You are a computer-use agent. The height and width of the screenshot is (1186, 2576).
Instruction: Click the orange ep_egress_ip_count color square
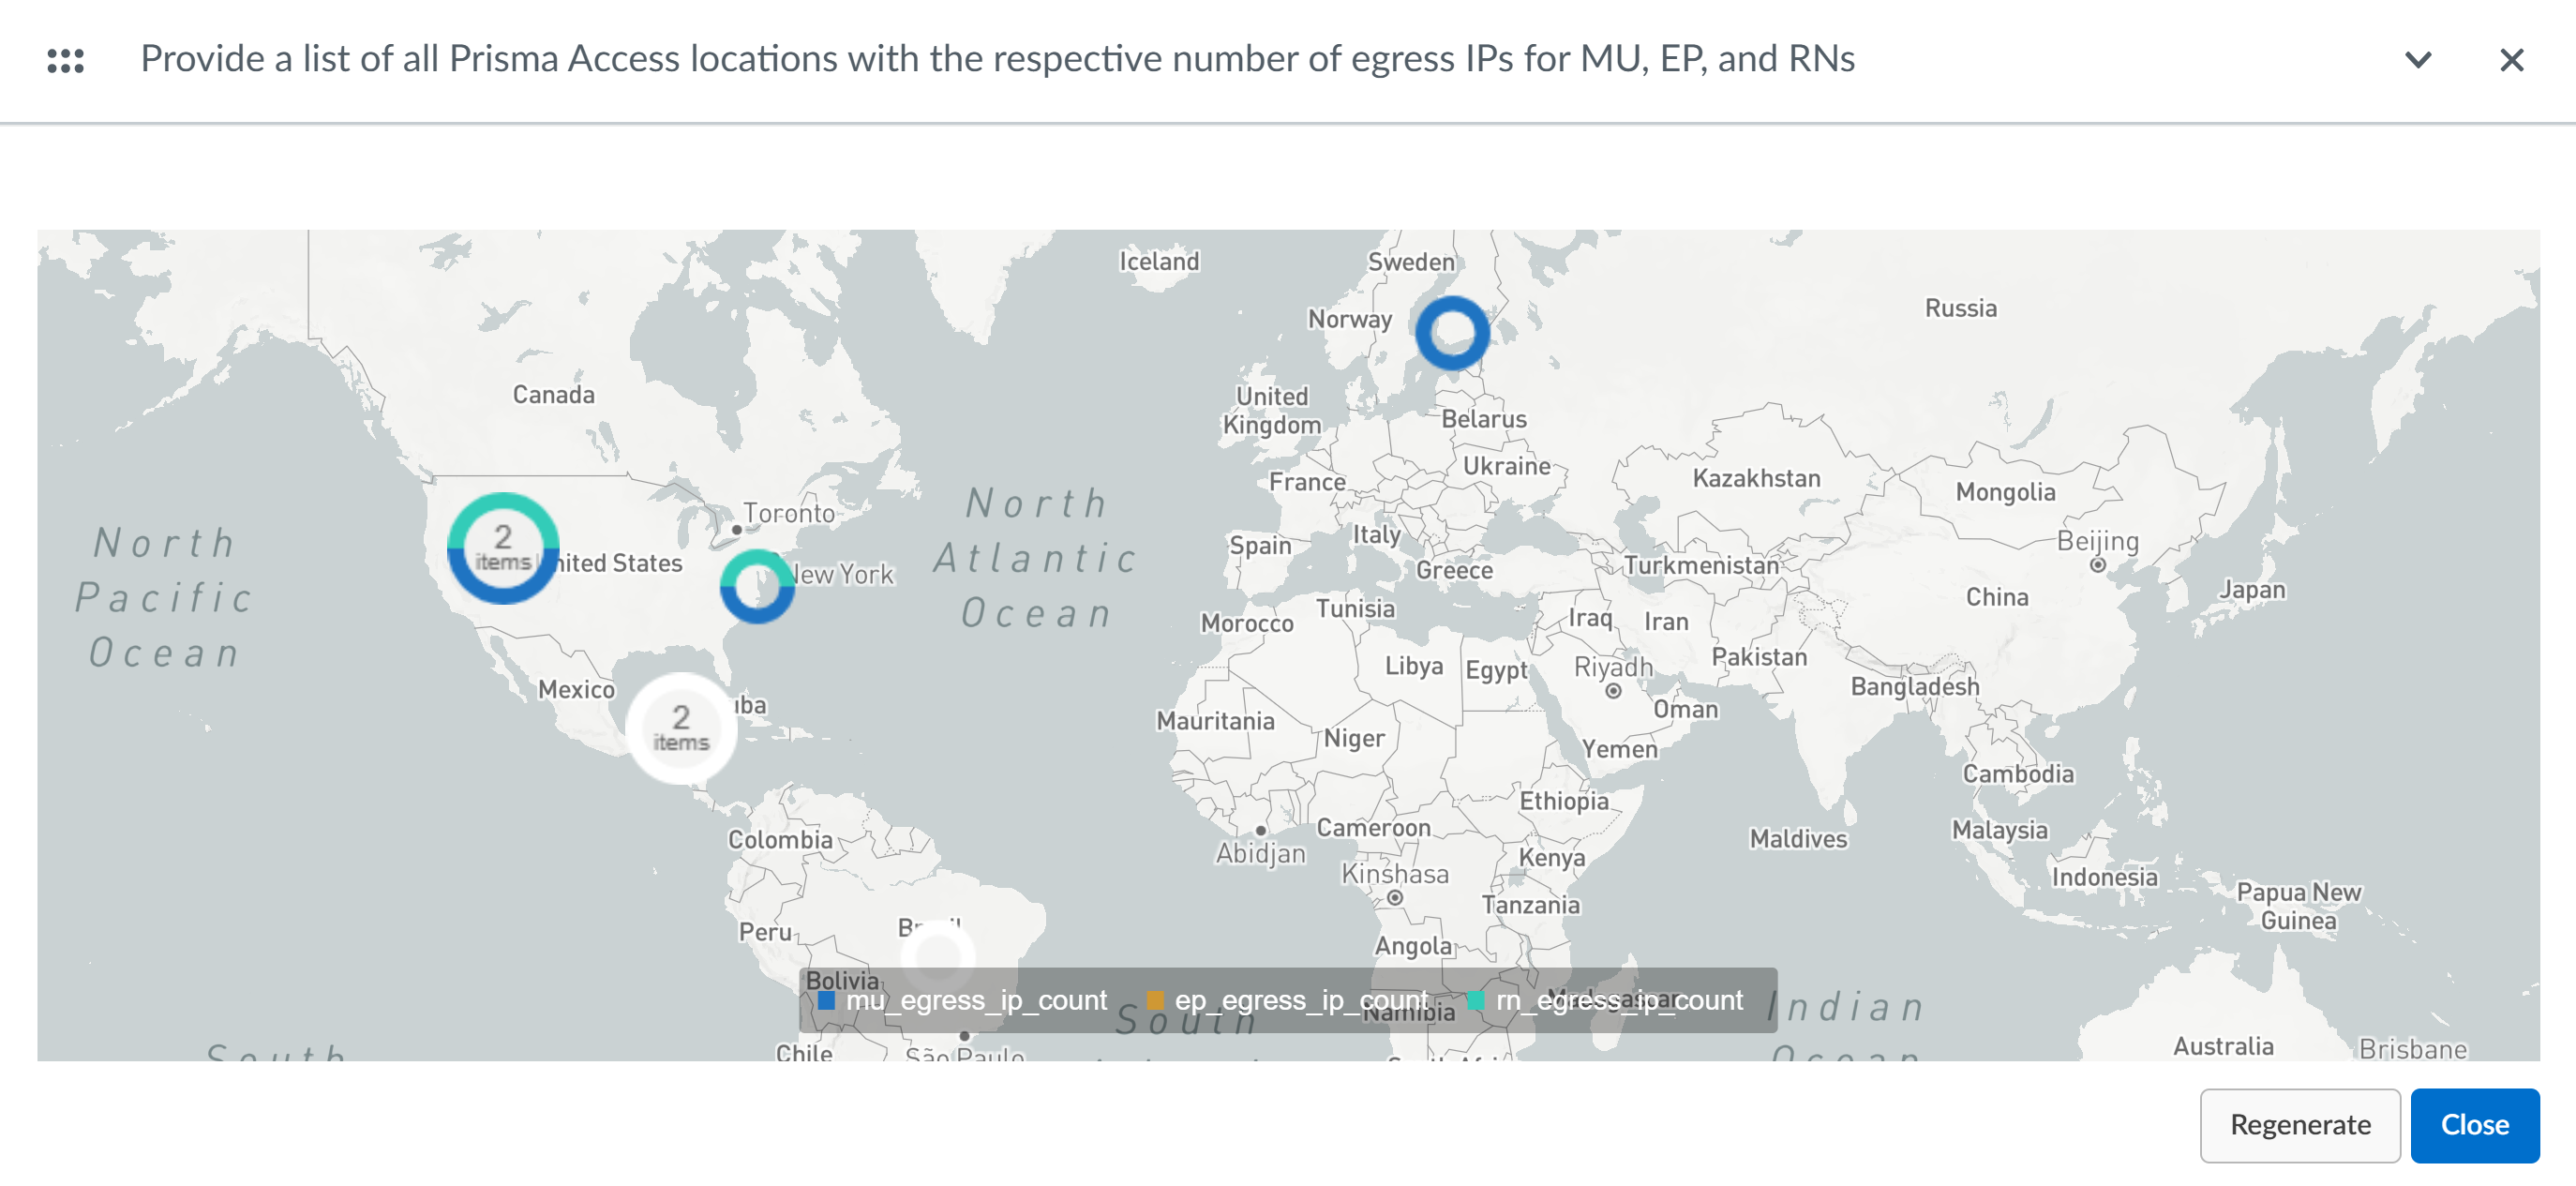1155,1000
